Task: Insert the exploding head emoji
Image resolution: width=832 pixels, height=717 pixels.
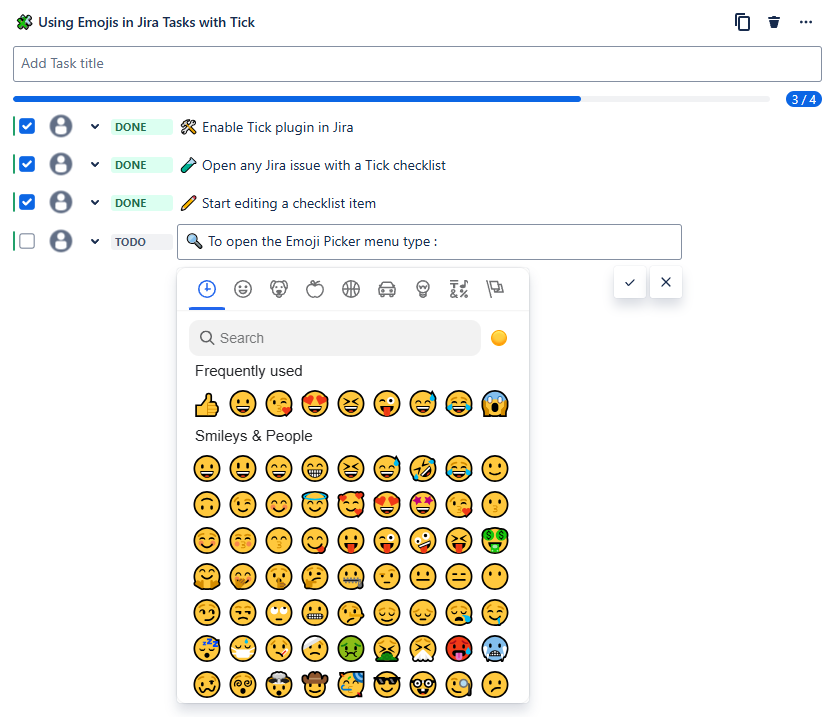Action: pyautogui.click(x=279, y=685)
